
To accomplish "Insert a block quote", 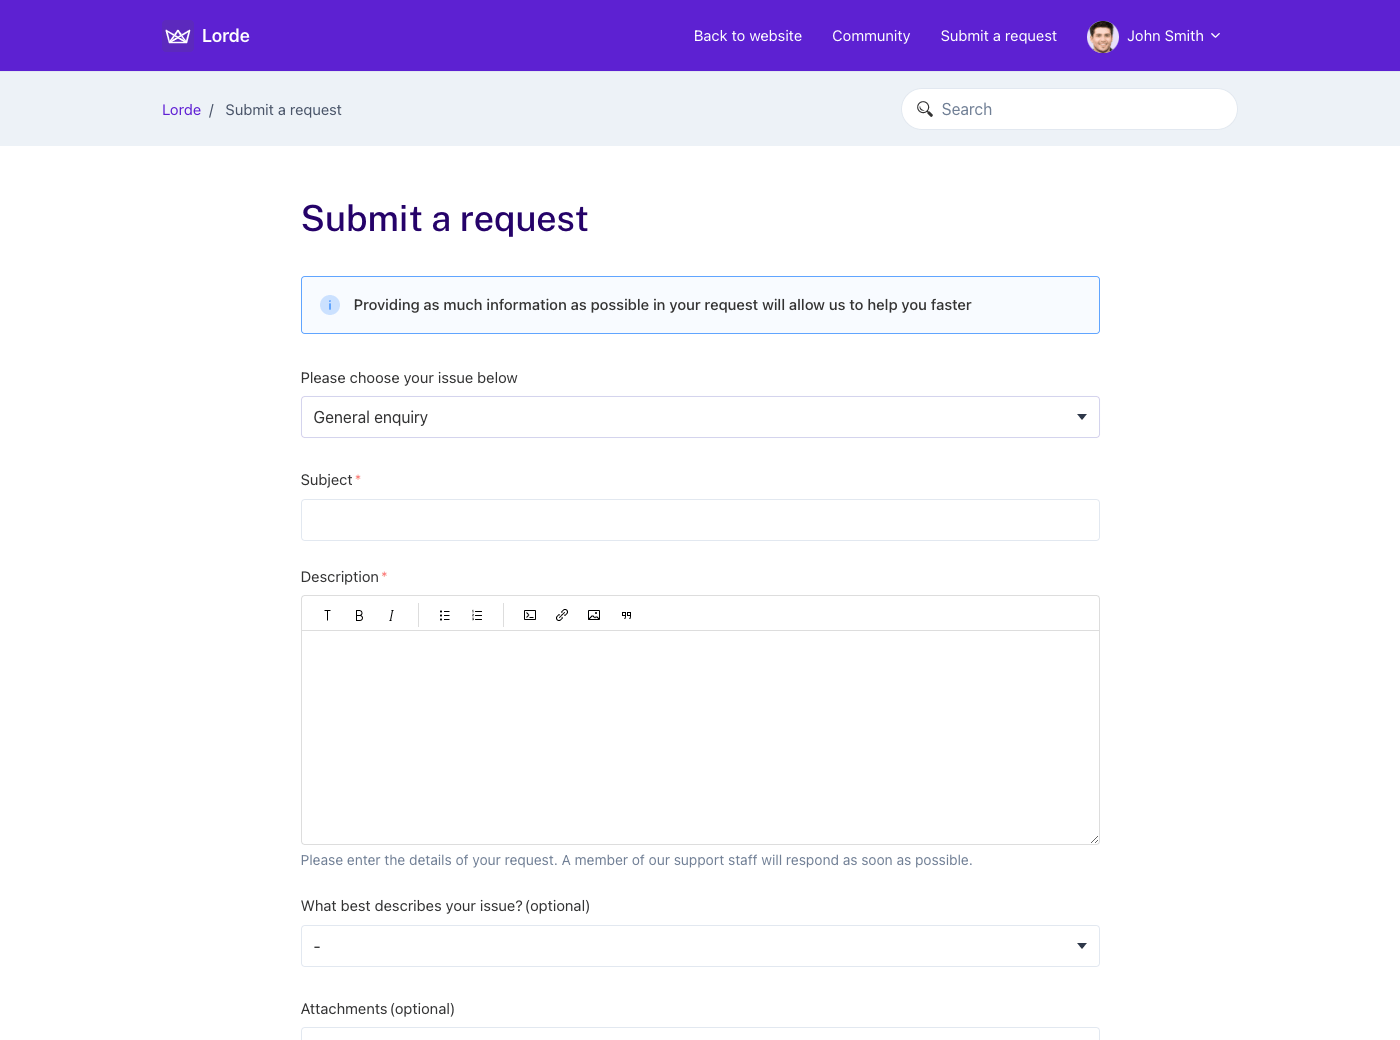I will click(x=626, y=615).
